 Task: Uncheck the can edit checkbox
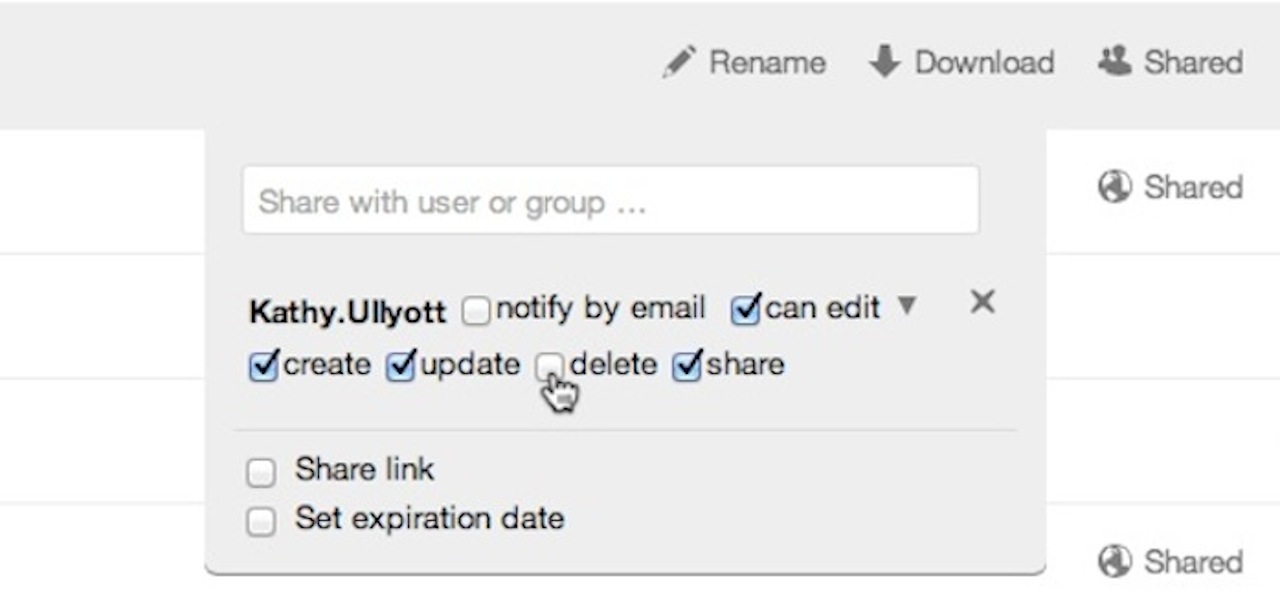pyautogui.click(x=745, y=310)
